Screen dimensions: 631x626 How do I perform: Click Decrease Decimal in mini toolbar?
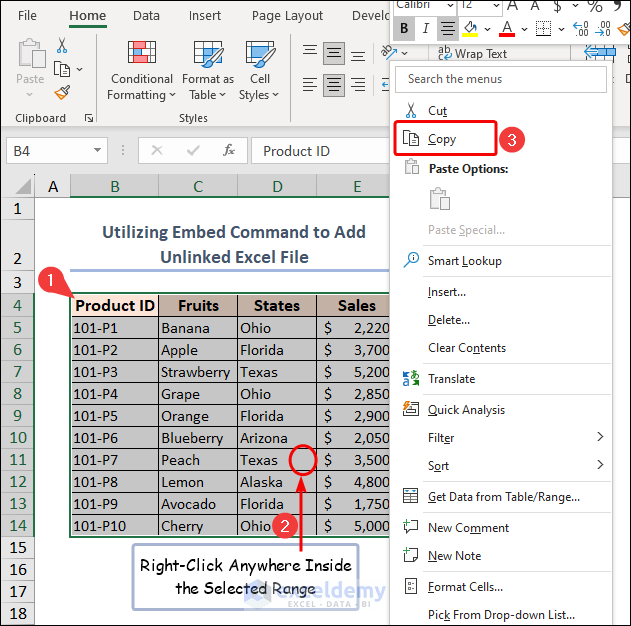(603, 29)
